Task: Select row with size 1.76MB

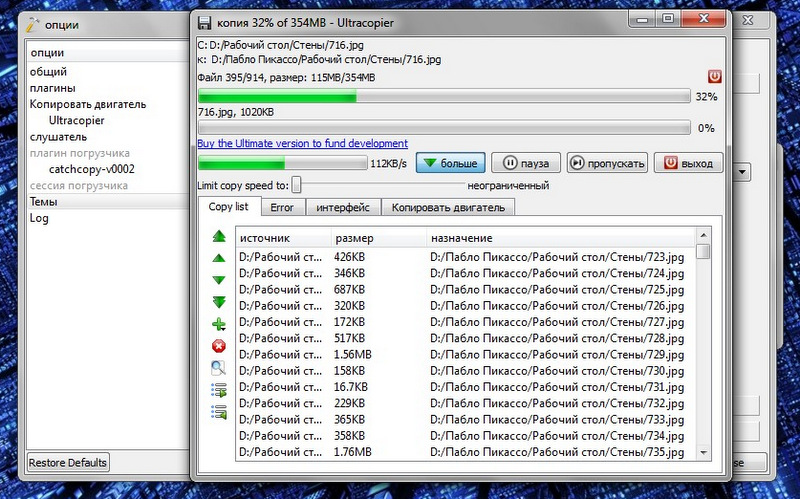Action: [466, 452]
